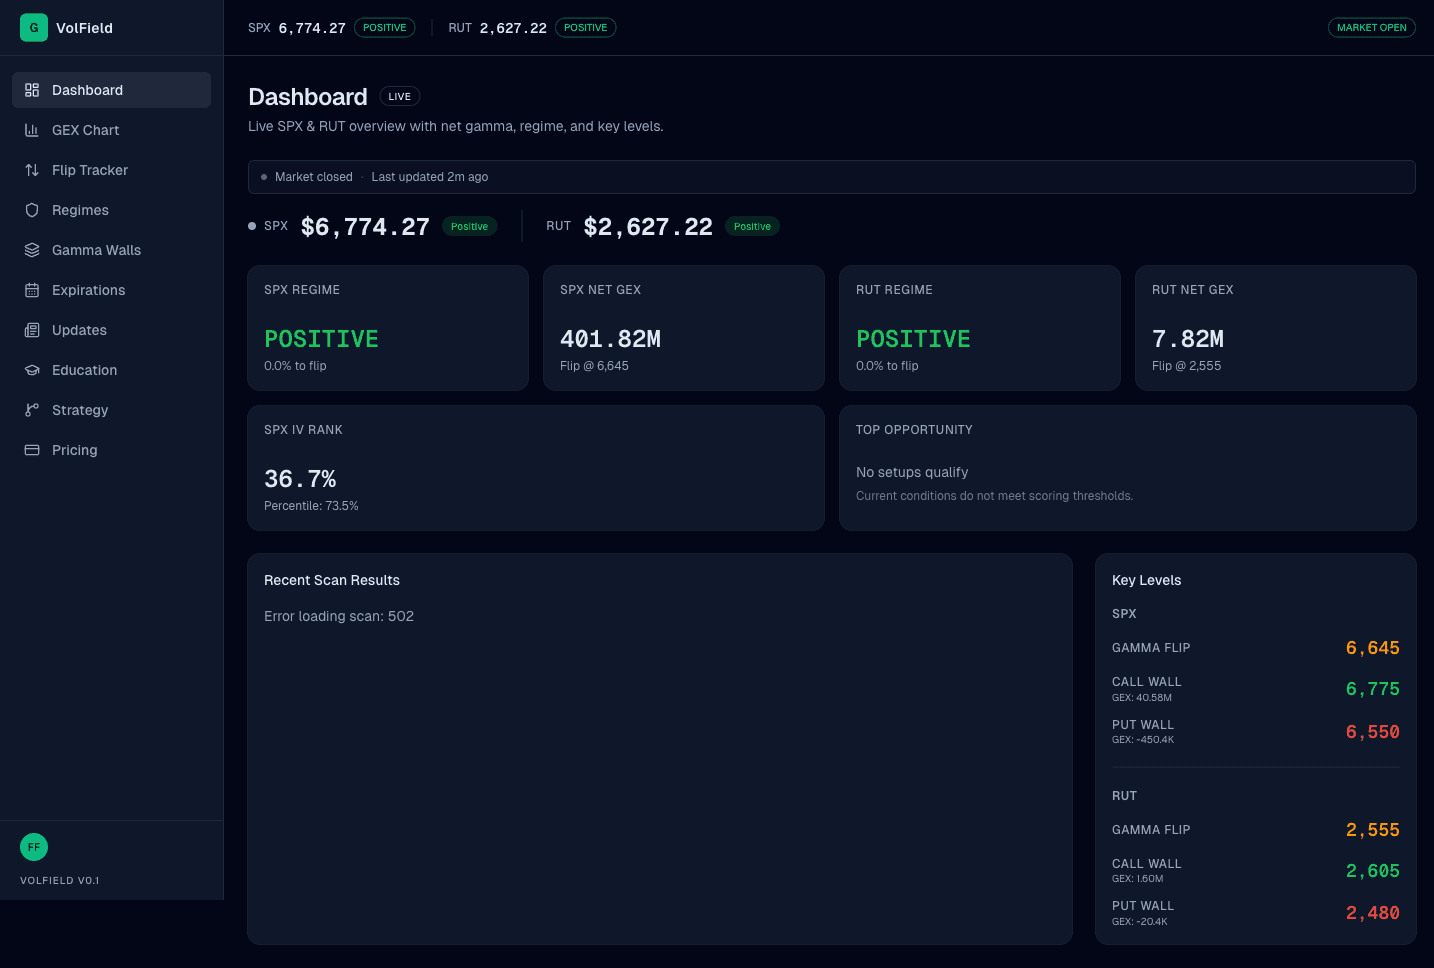Navigate to Gamma Walls
The height and width of the screenshot is (968, 1434).
[111, 250]
